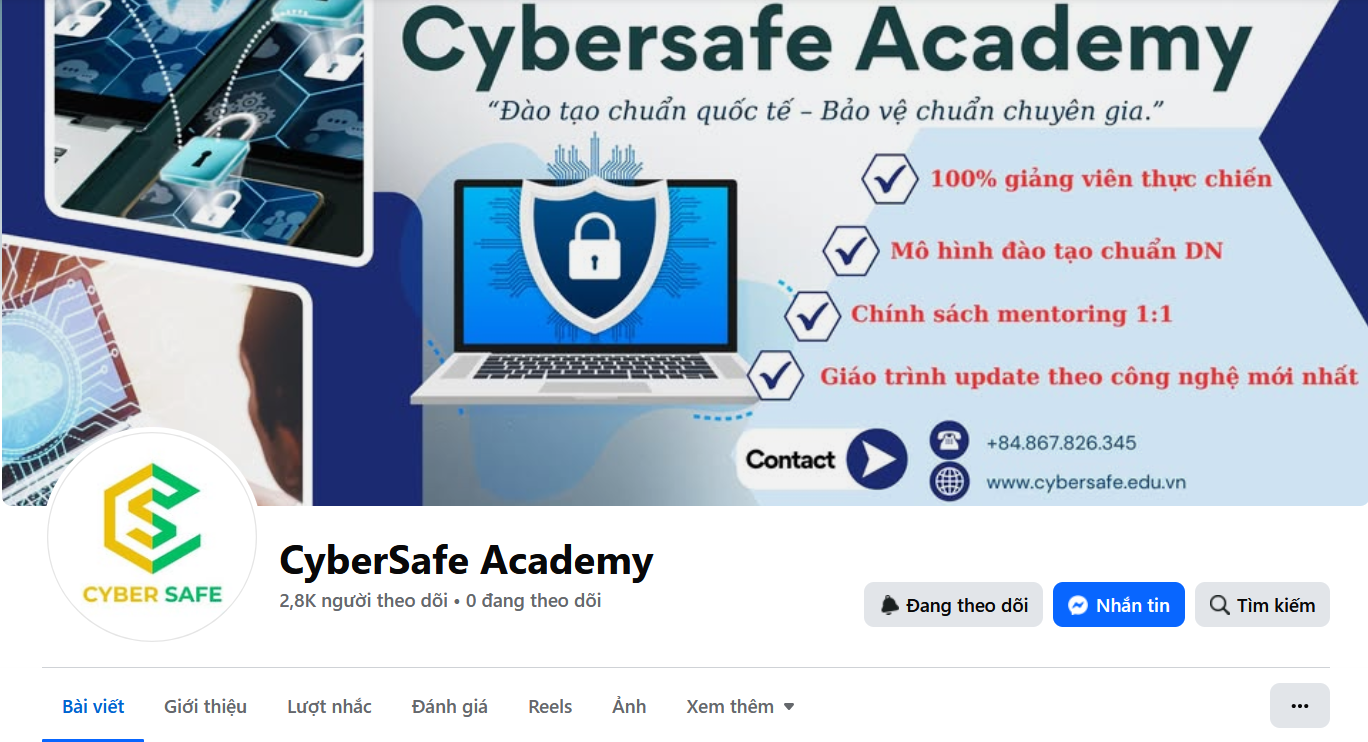Click the bell icon on Đang theo dõi
Viewport: 1368px width, 742px height.
point(889,605)
